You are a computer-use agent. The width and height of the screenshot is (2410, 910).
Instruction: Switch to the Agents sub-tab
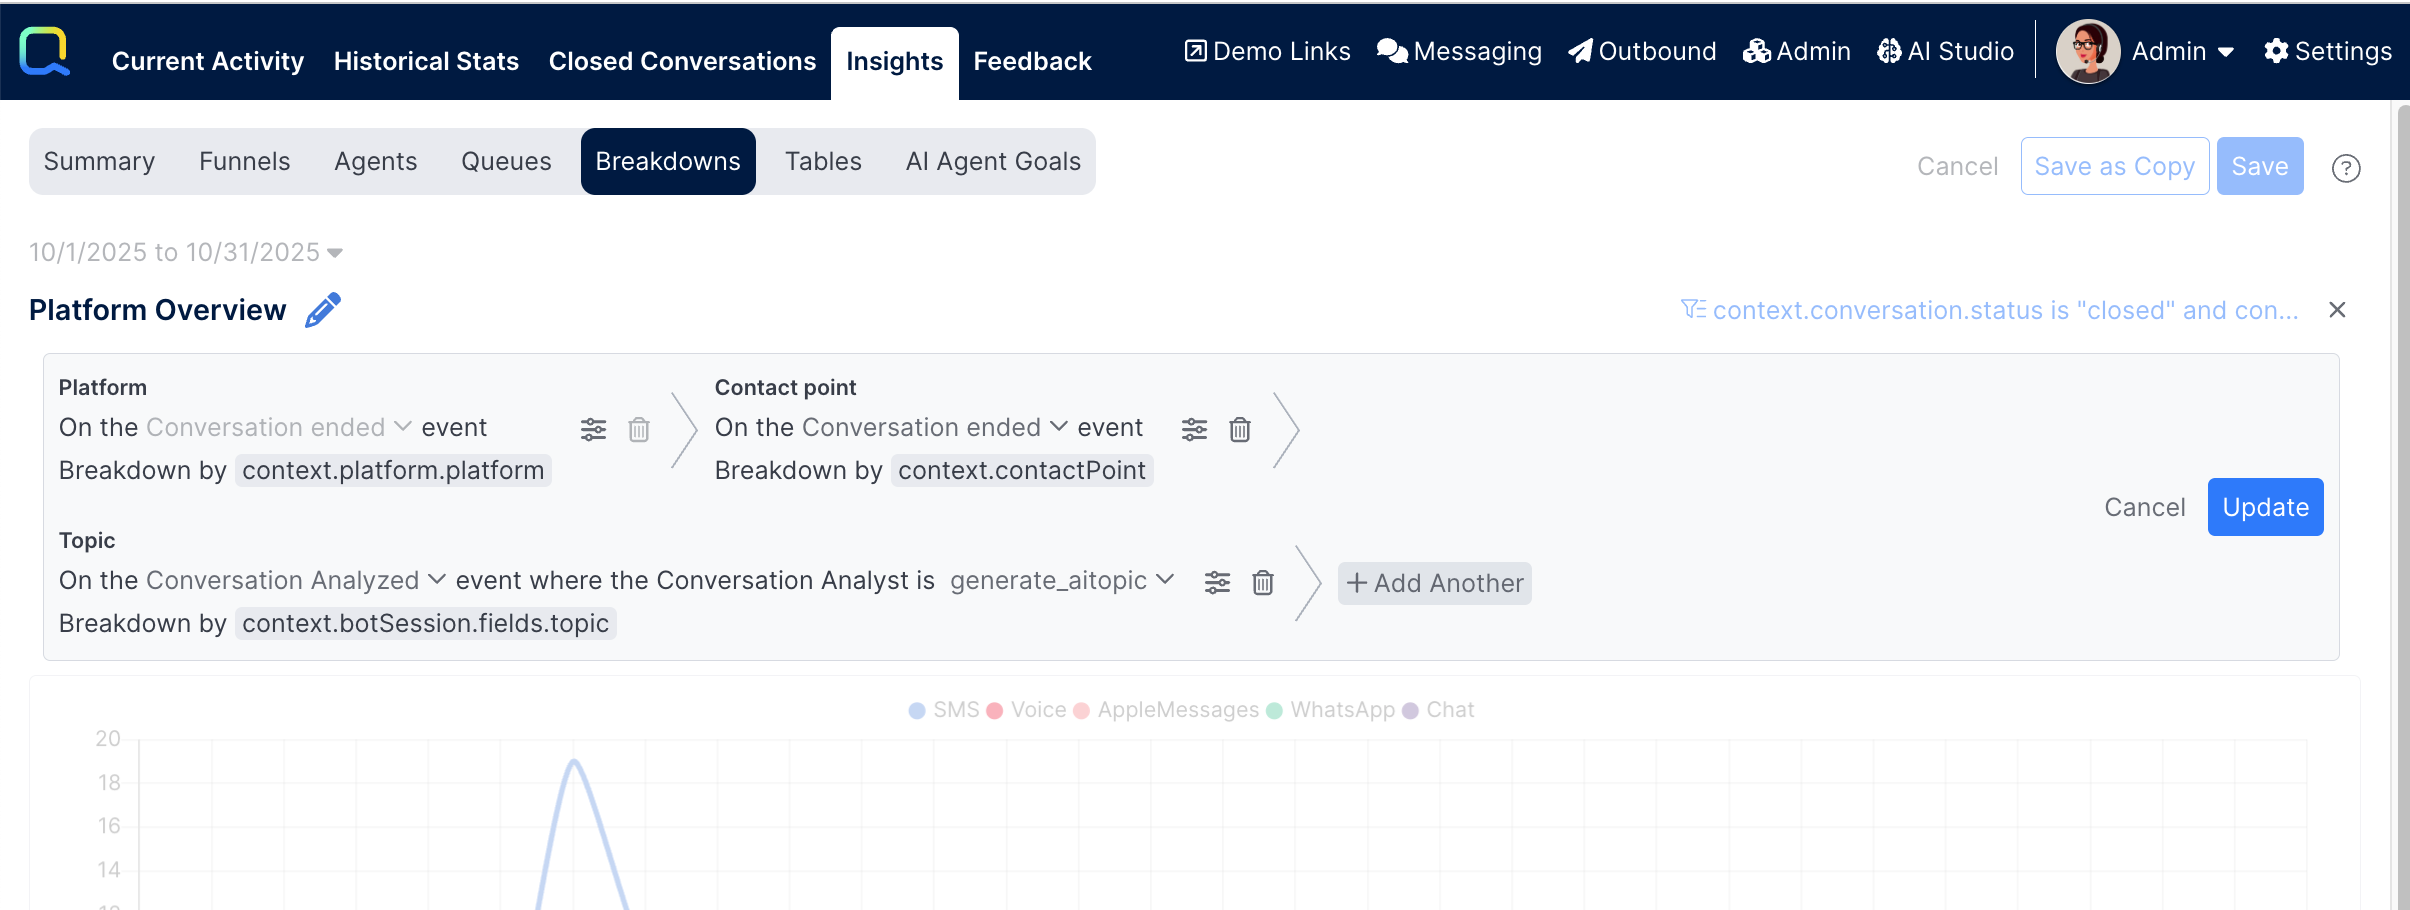click(376, 161)
